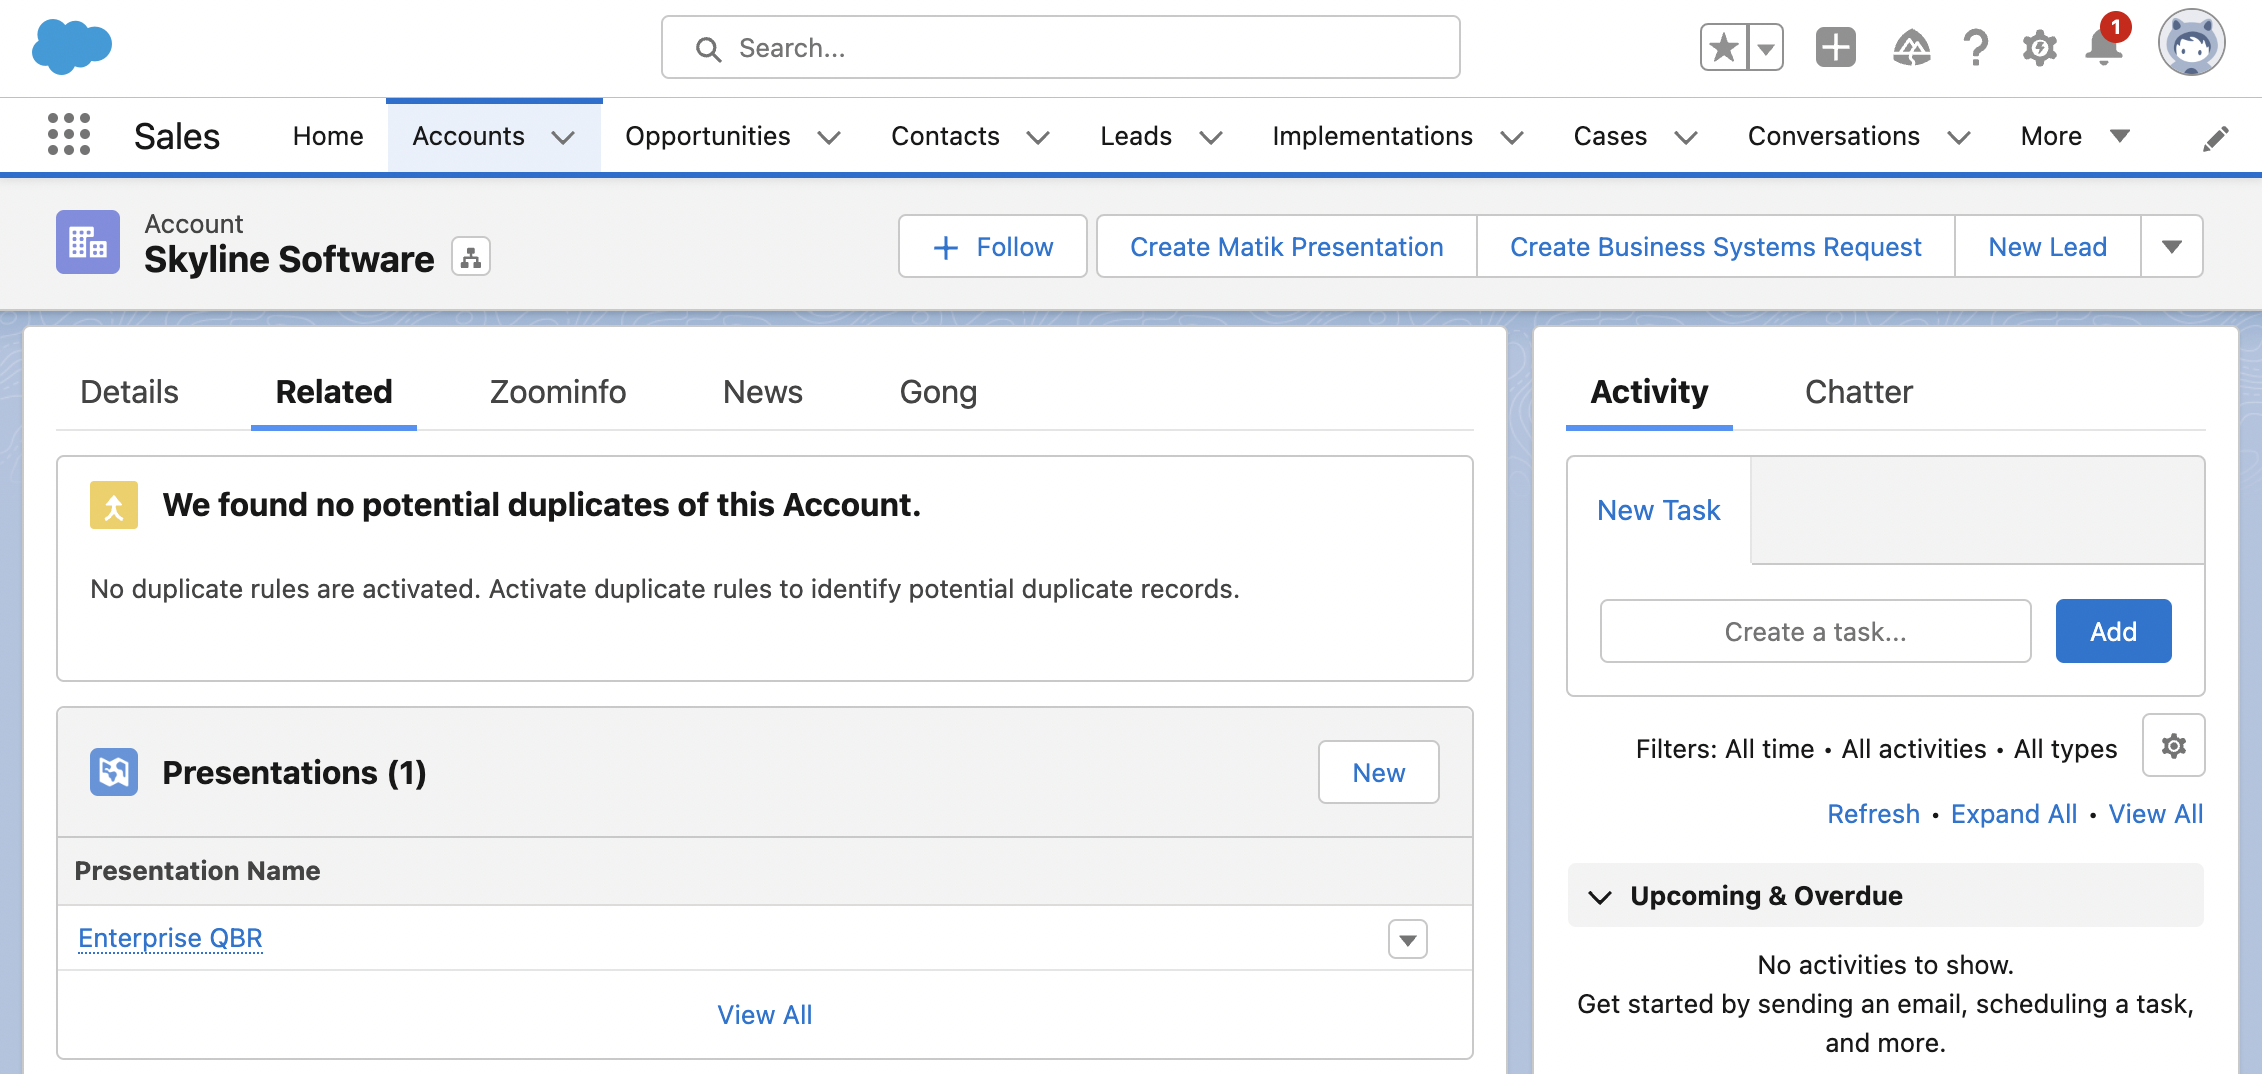Switch to the Zoominfo tab

click(558, 392)
